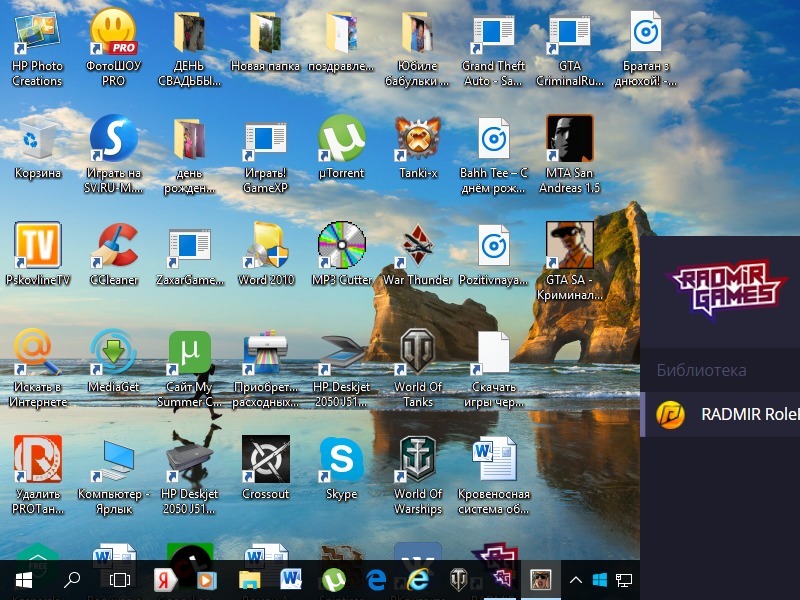Image resolution: width=800 pixels, height=600 pixels.
Task: Launch MP3 Cutter from the desktop
Action: point(342,246)
